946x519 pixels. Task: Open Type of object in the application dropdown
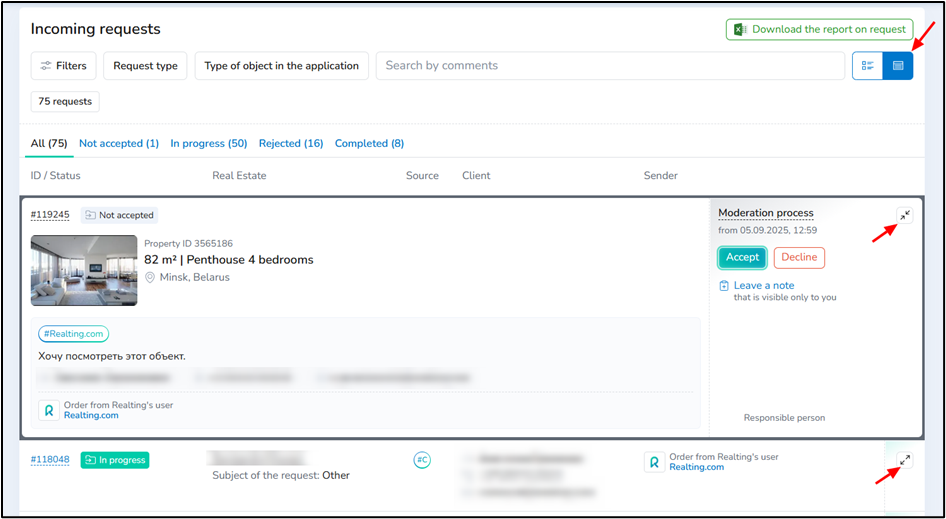point(281,66)
